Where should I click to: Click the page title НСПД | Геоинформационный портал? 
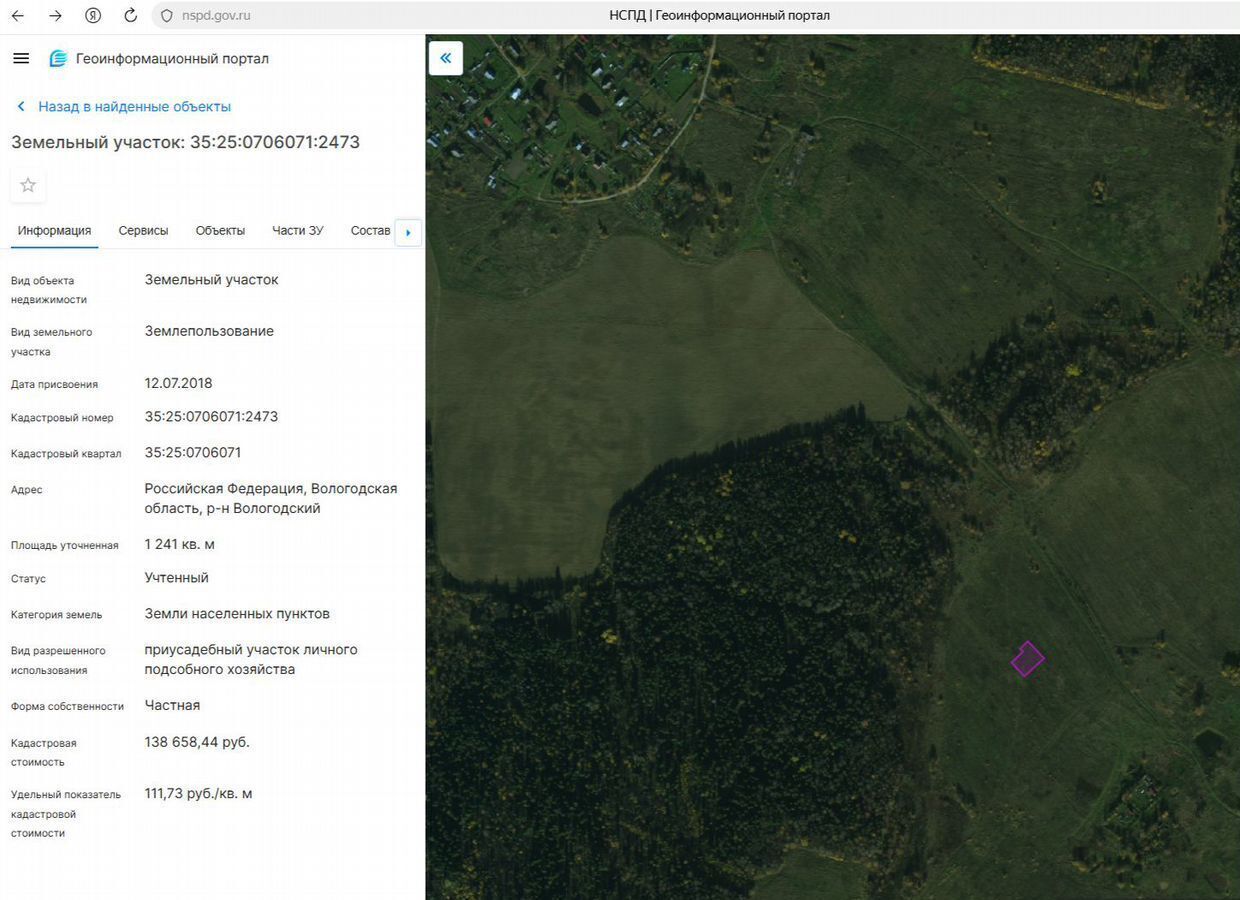click(x=719, y=15)
